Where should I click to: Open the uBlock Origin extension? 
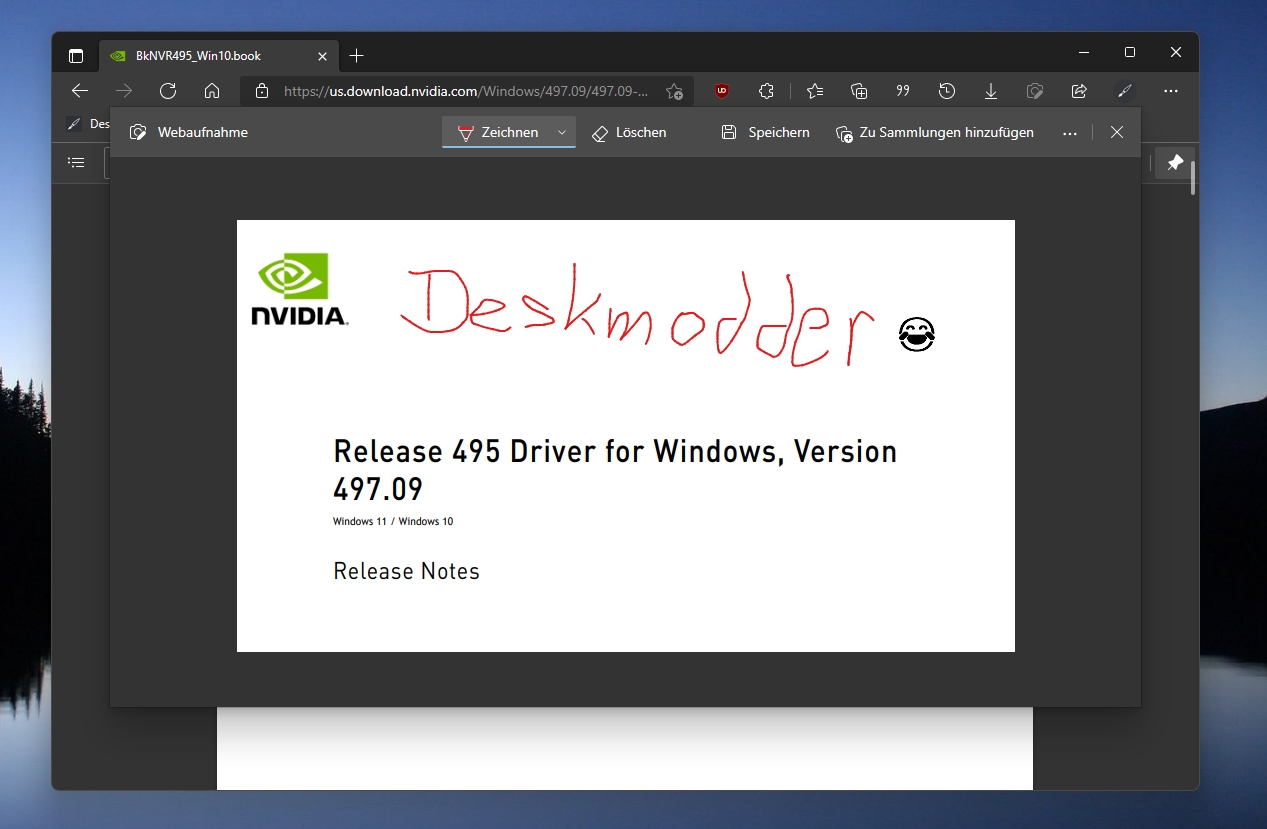[x=722, y=91]
